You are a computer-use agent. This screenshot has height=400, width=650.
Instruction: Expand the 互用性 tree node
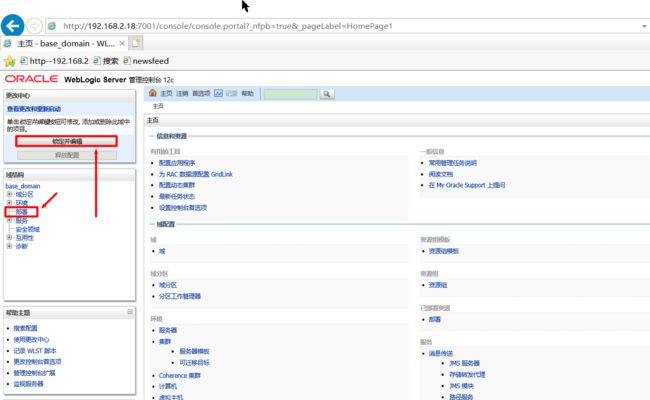[x=9, y=238]
